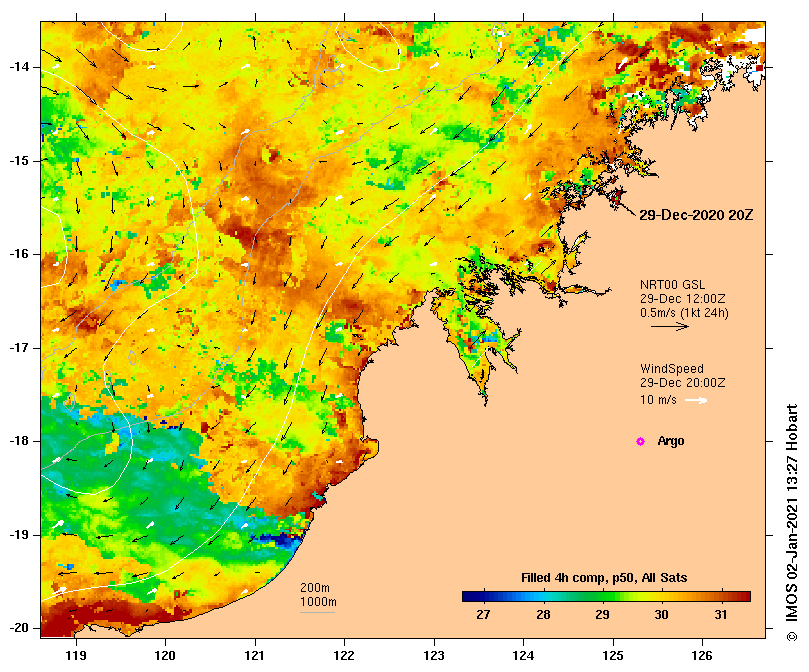Click the green 29 degree colorbar section

(x=602, y=597)
